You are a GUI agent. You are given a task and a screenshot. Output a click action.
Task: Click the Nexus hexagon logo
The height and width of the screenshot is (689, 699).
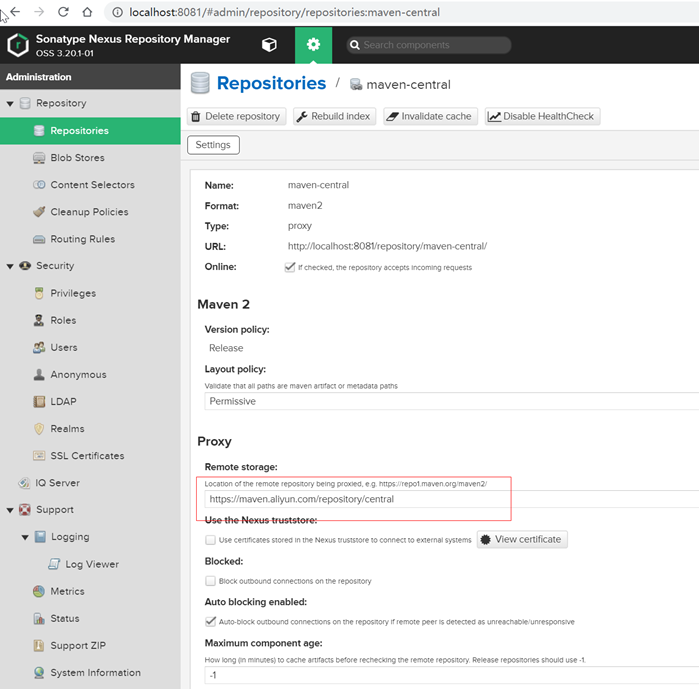[18, 45]
